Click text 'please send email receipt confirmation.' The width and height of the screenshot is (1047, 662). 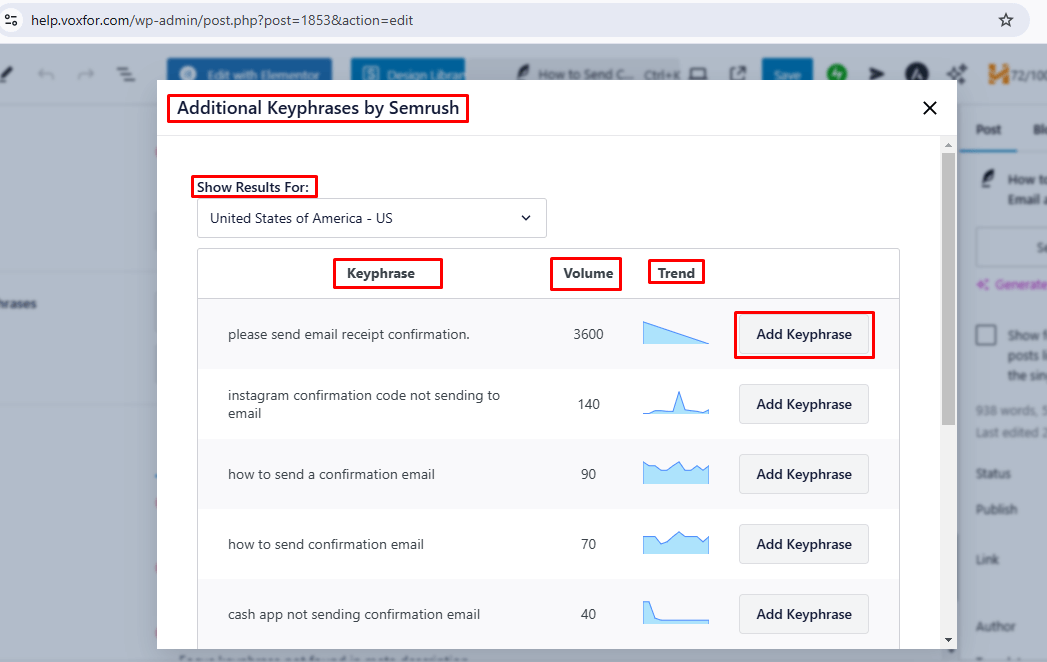pyautogui.click(x=349, y=334)
